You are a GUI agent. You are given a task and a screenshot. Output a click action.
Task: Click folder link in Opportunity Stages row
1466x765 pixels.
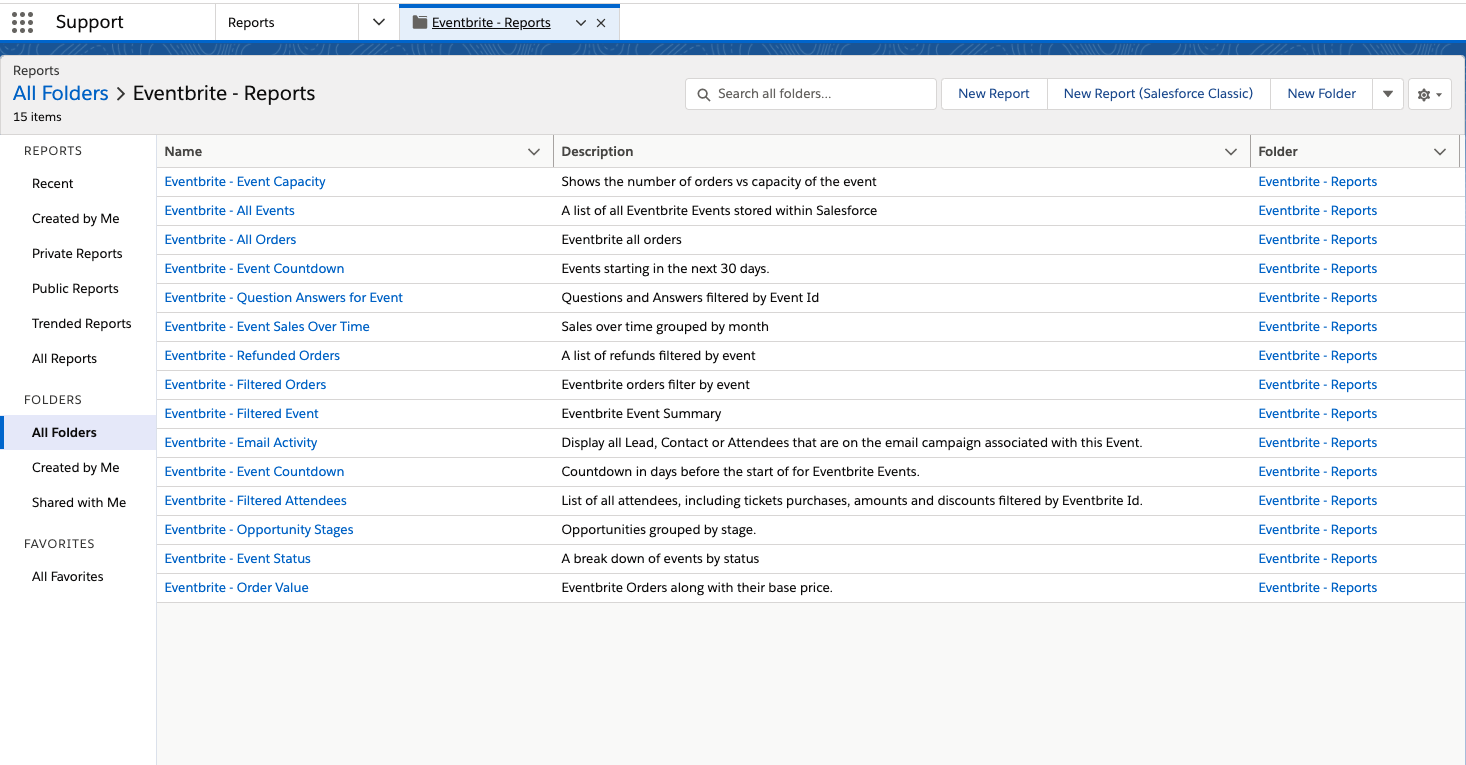pos(1318,530)
